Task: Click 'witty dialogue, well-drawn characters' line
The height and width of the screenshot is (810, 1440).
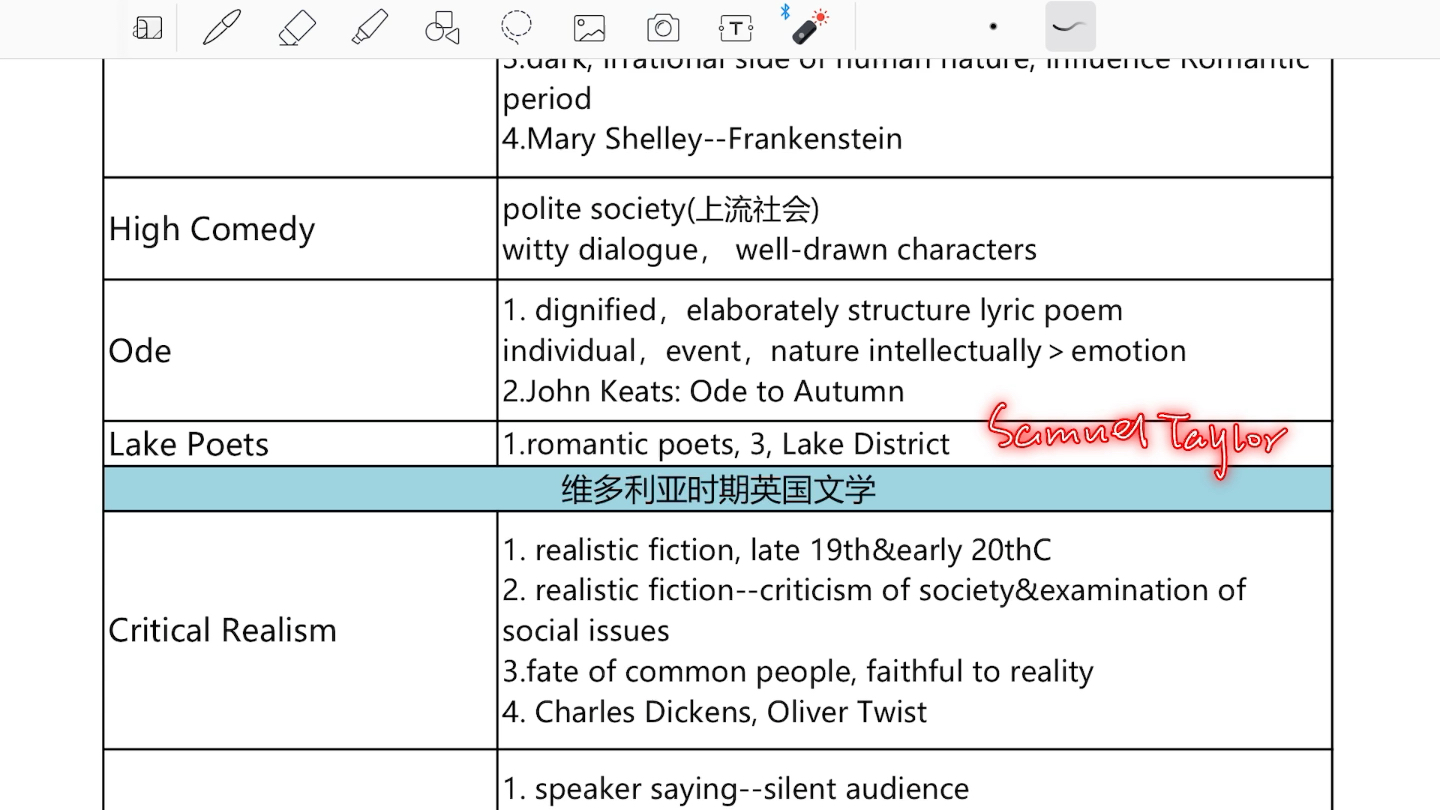Action: click(x=769, y=249)
